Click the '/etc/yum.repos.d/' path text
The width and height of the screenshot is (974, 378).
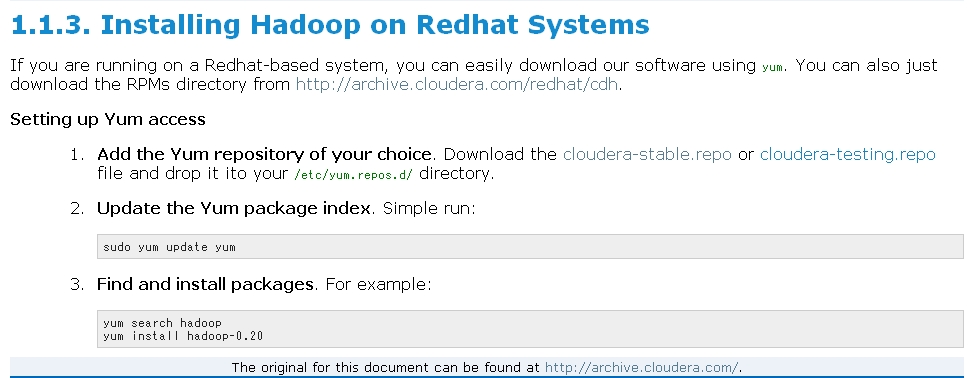[353, 174]
